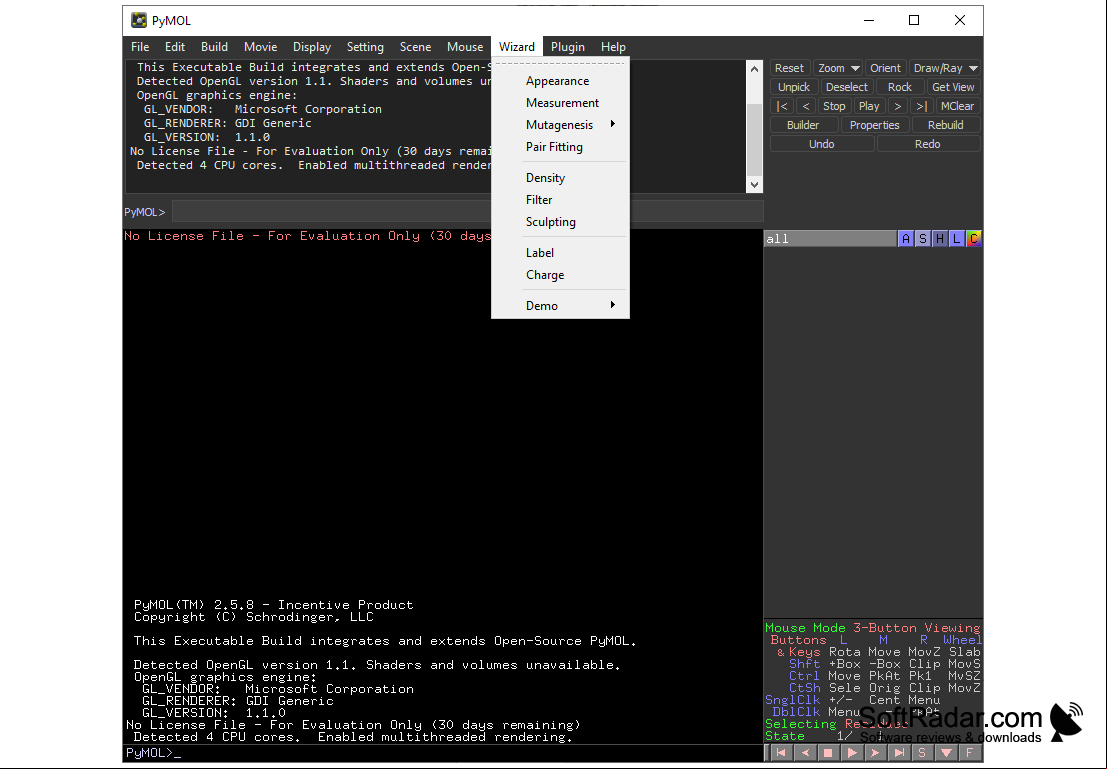Click the < previous-frame button in top panel
This screenshot has height=769, width=1107.
point(806,106)
